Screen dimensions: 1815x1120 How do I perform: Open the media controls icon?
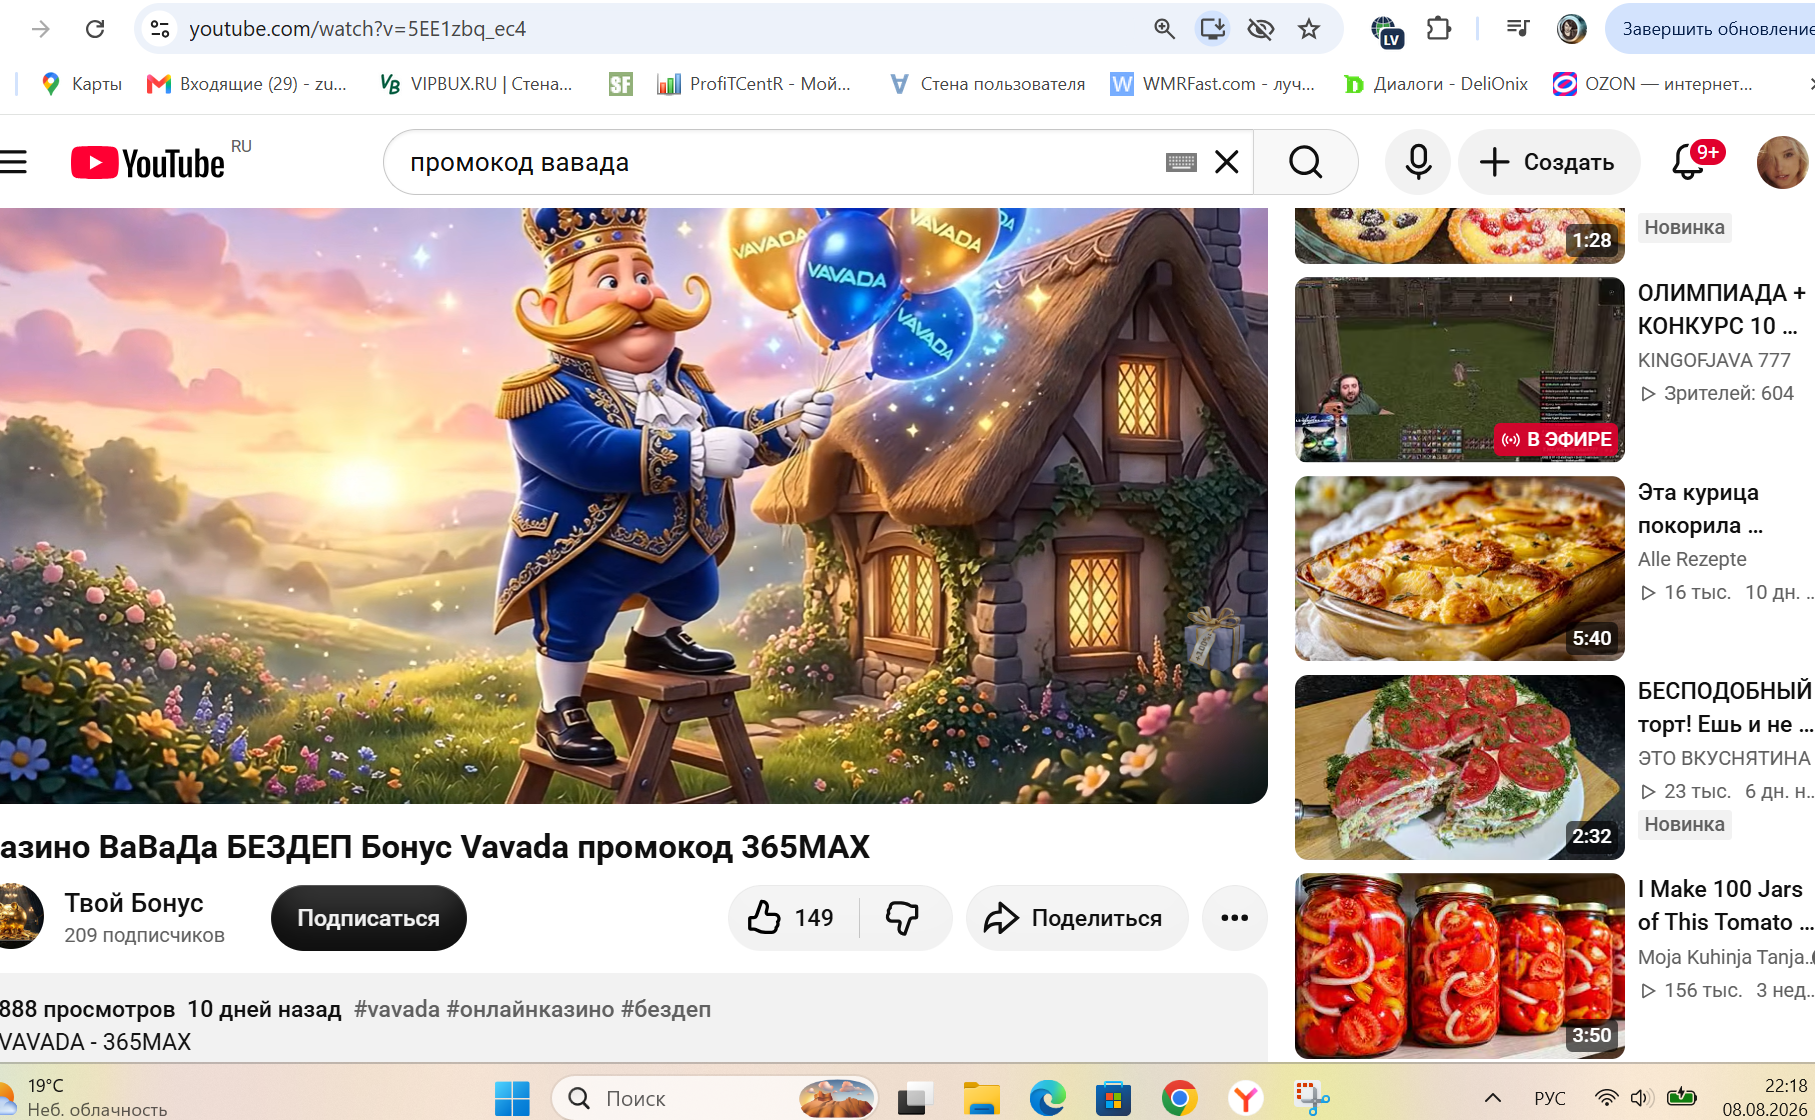(x=1518, y=29)
